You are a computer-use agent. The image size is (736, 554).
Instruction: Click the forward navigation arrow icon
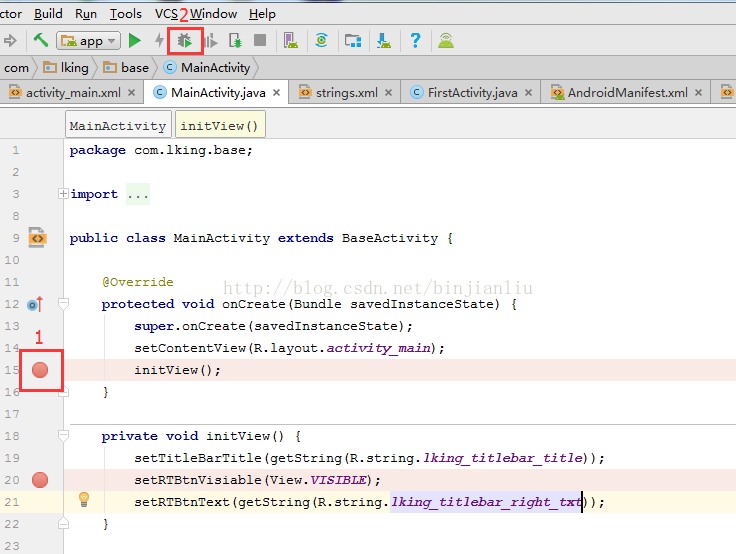pyautogui.click(x=10, y=41)
